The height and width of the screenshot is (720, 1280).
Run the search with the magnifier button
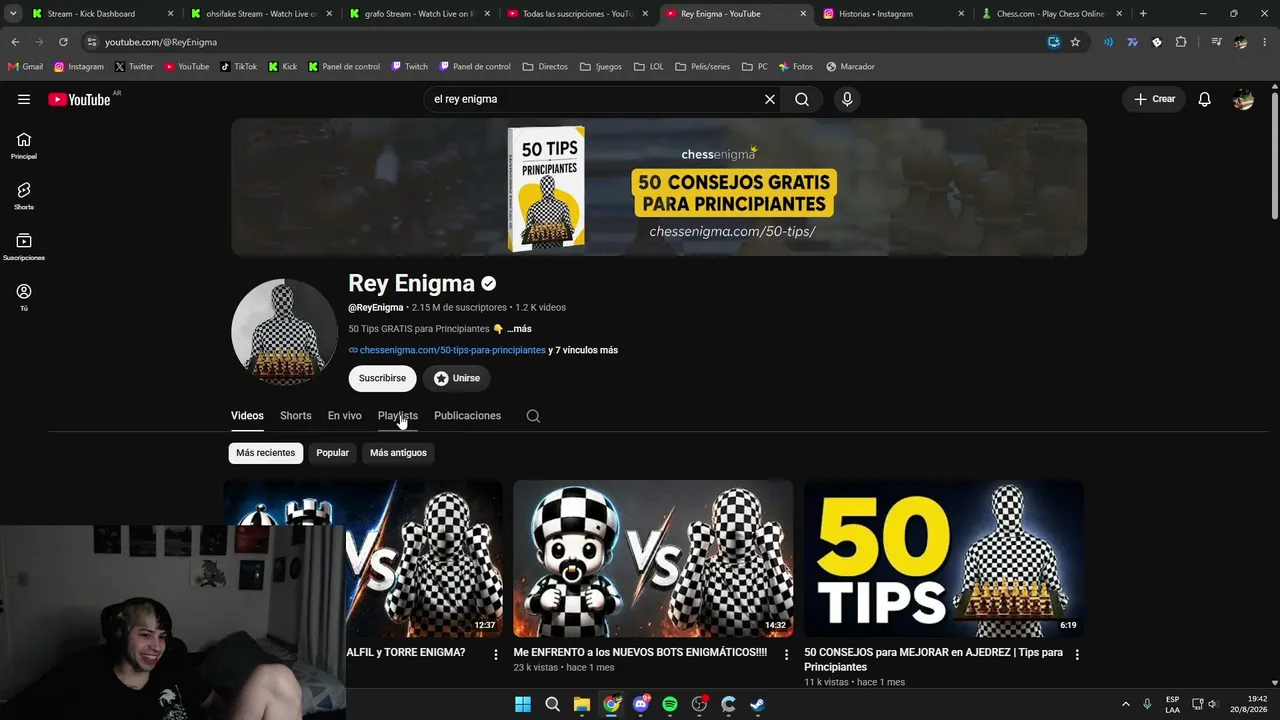click(802, 99)
